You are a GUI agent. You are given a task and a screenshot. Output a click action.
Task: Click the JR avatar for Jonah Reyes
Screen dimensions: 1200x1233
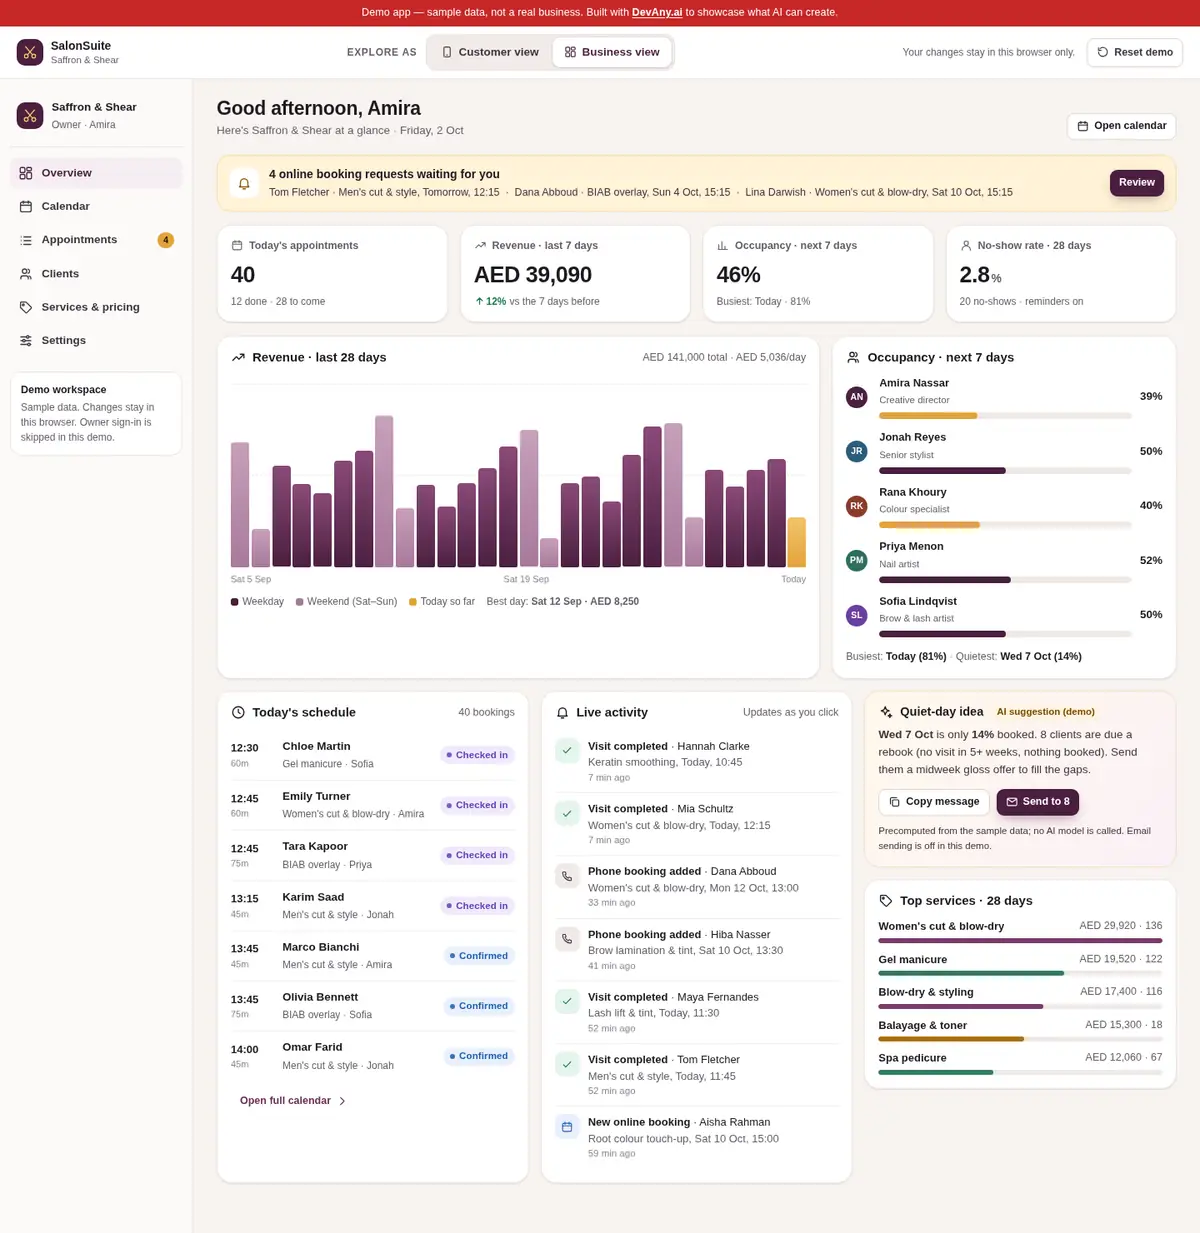[856, 451]
